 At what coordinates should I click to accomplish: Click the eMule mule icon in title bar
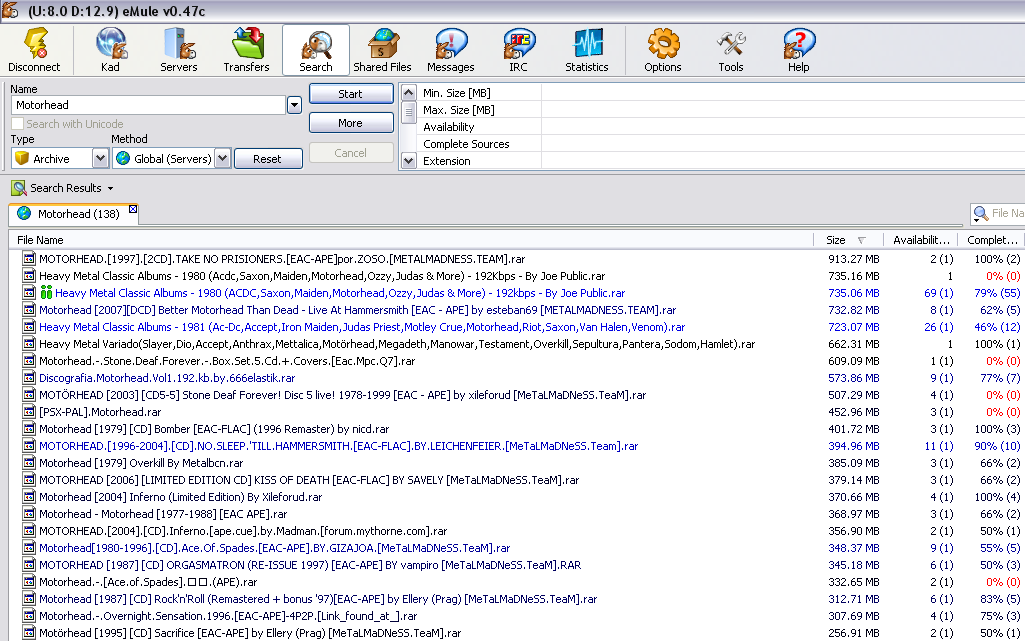[10, 10]
